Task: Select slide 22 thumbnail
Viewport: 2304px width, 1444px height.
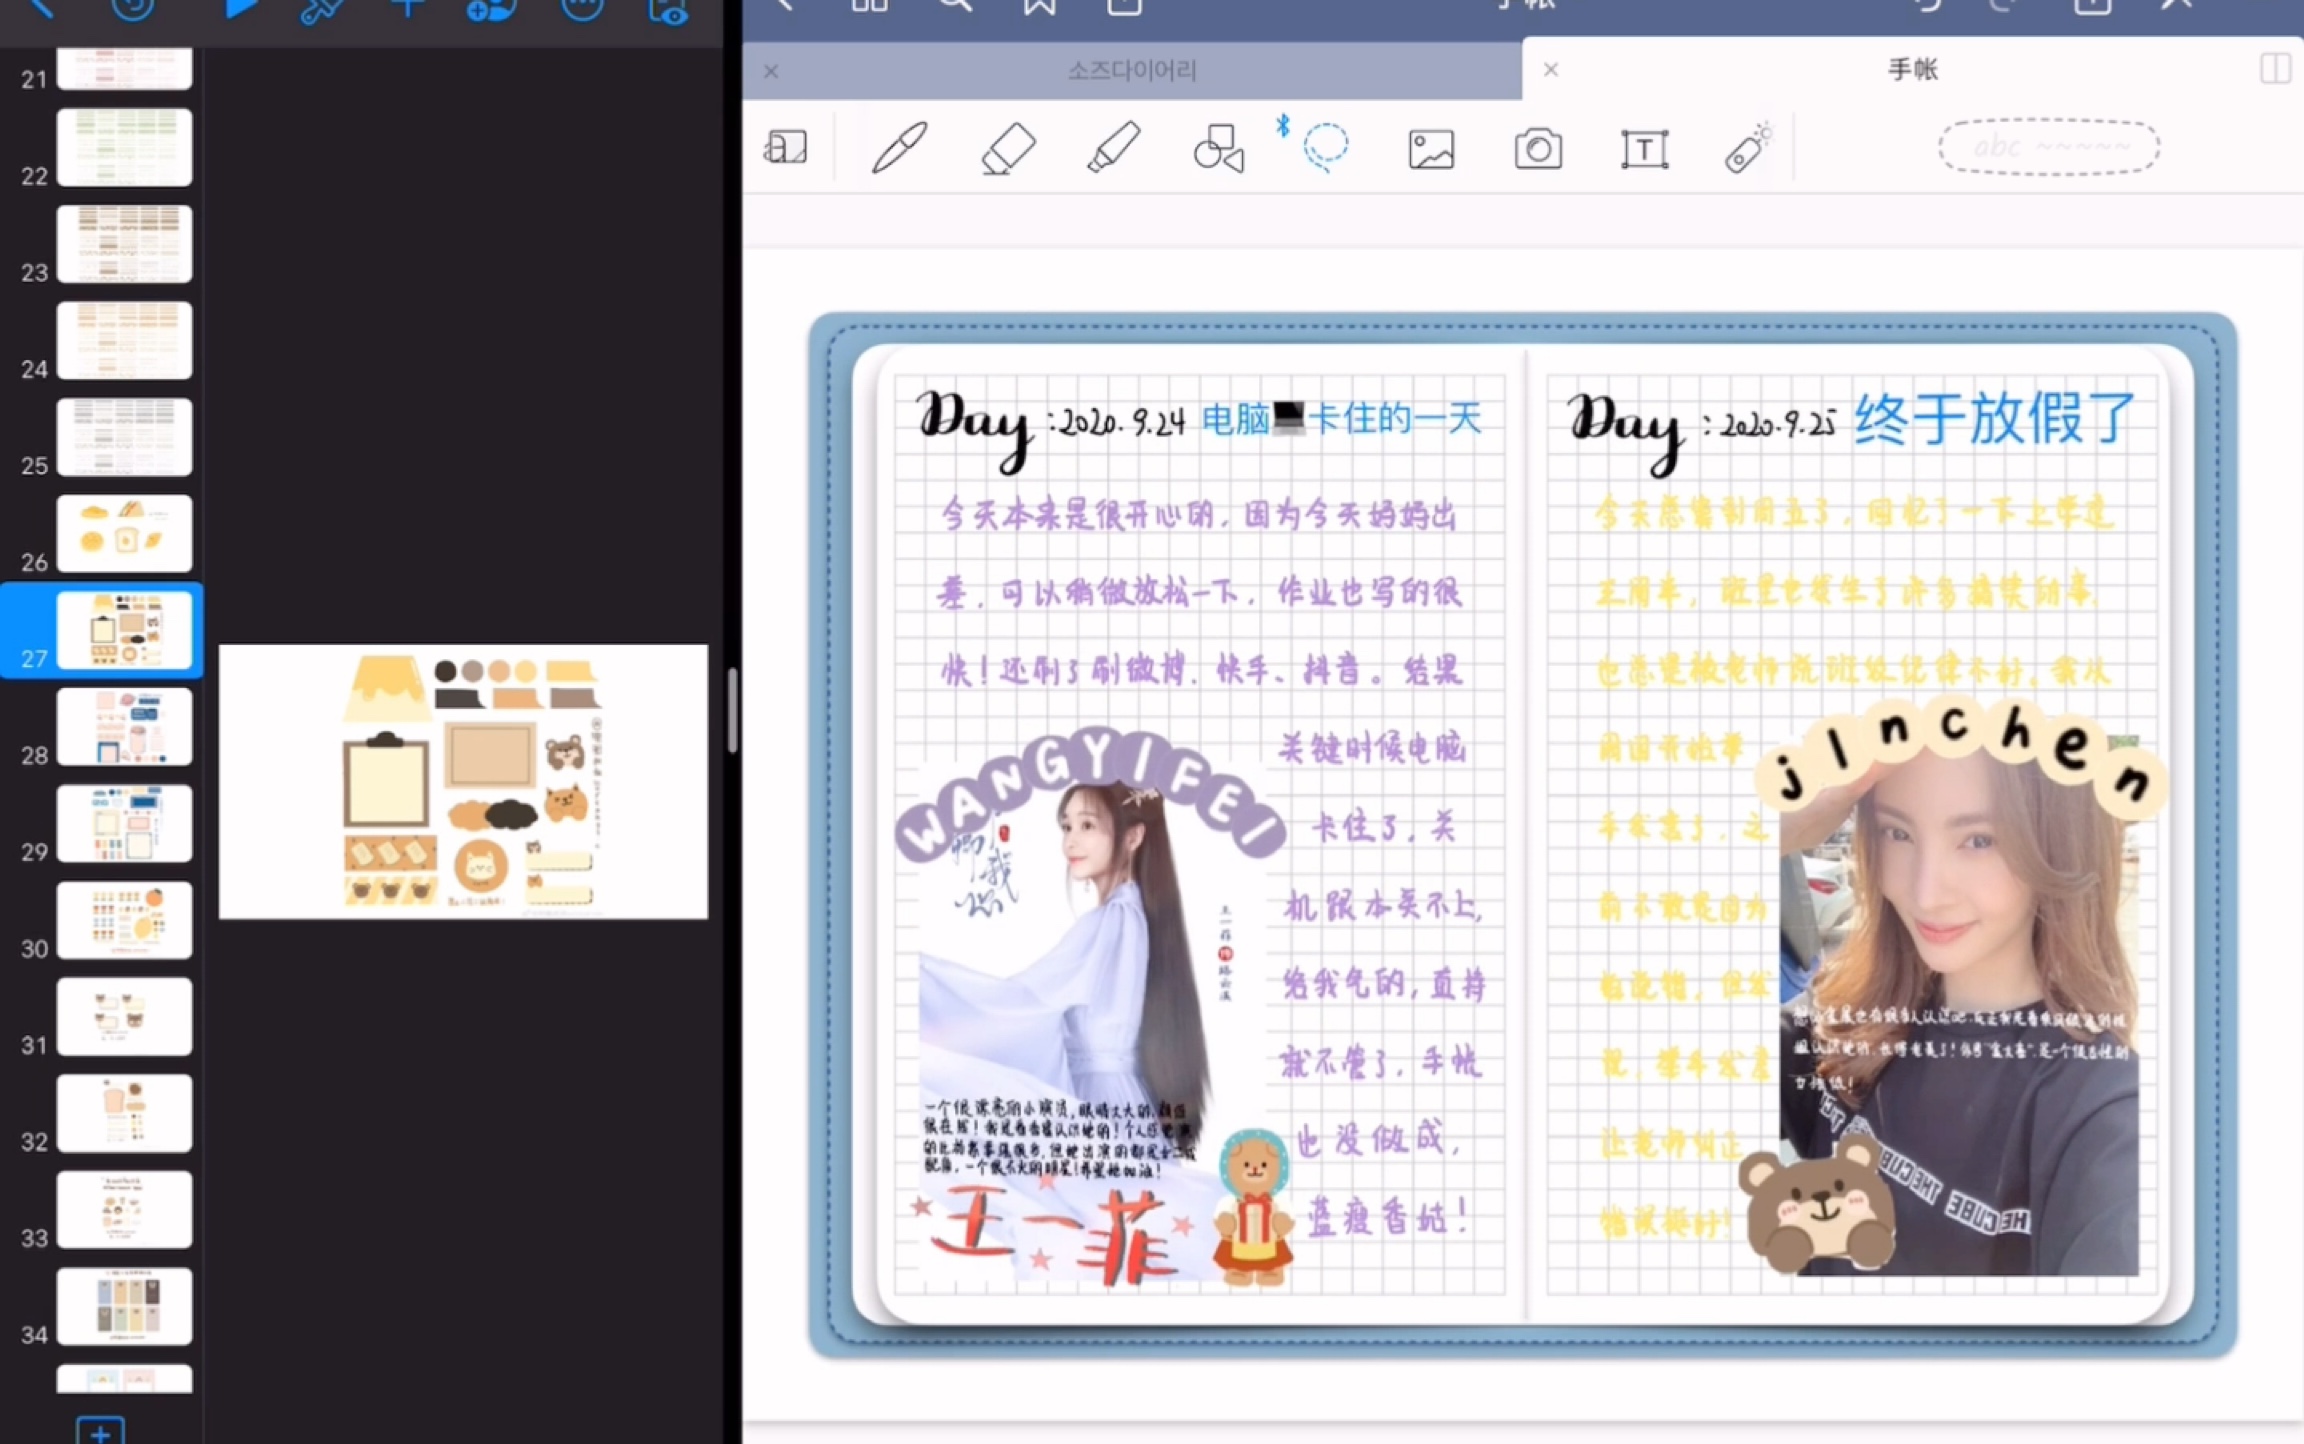Action: coord(124,147)
